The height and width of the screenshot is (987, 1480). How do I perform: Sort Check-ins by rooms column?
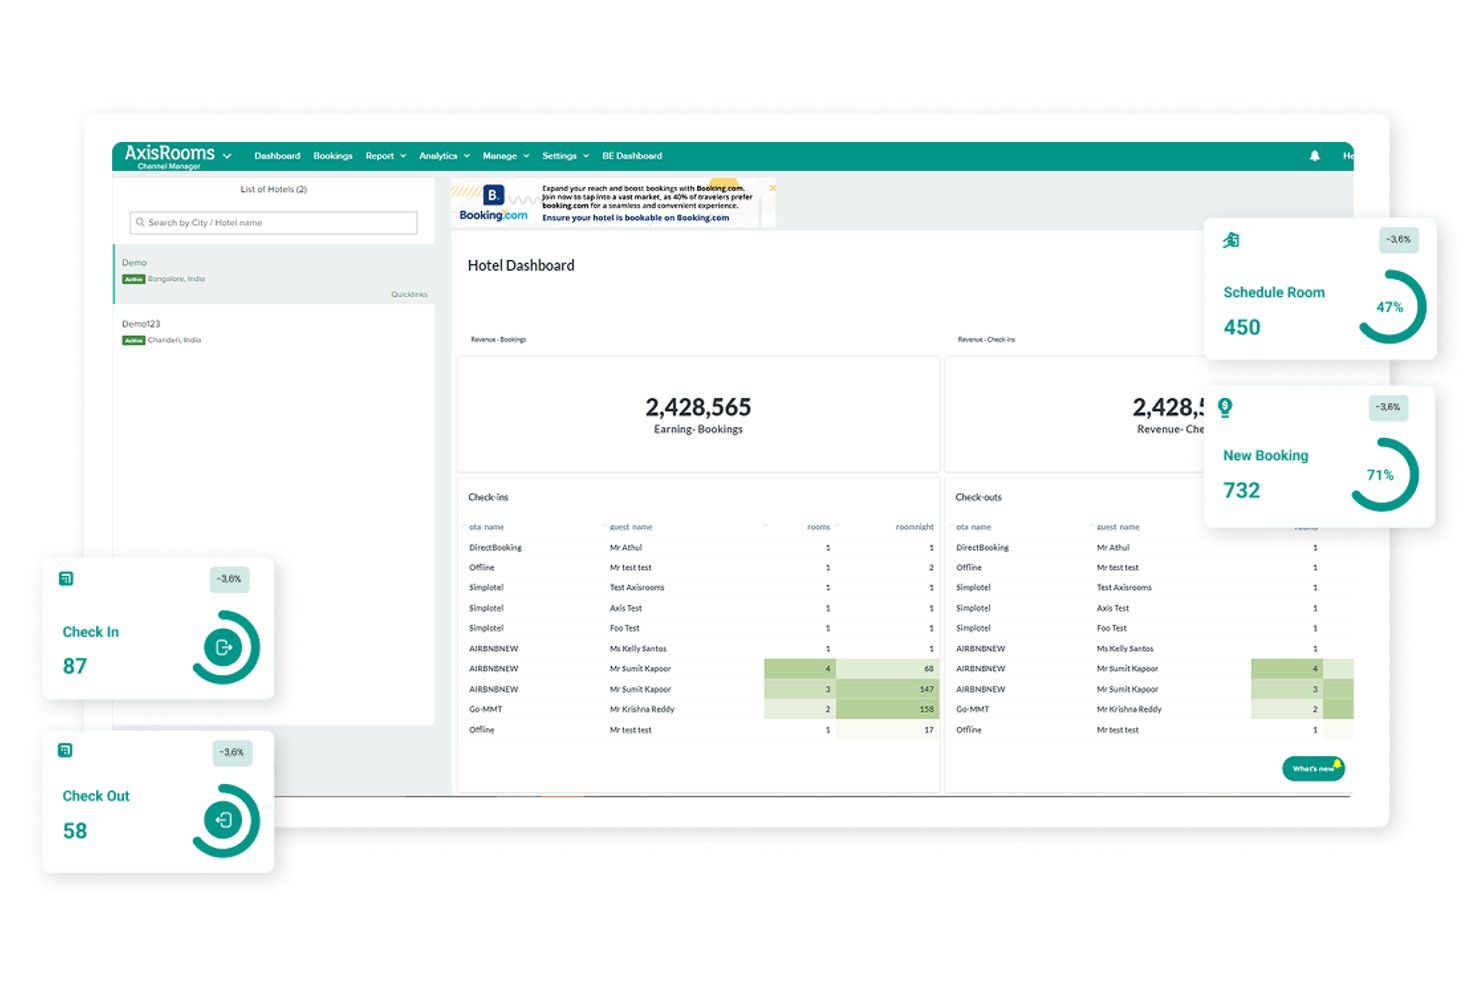coord(819,527)
